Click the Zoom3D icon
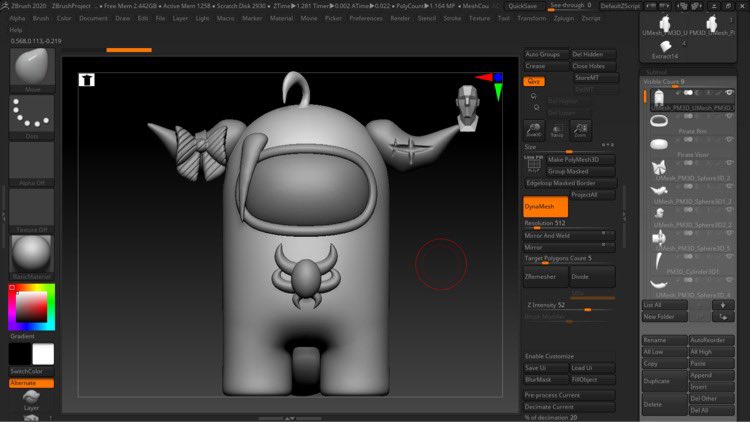This screenshot has width=750, height=422. click(534, 130)
